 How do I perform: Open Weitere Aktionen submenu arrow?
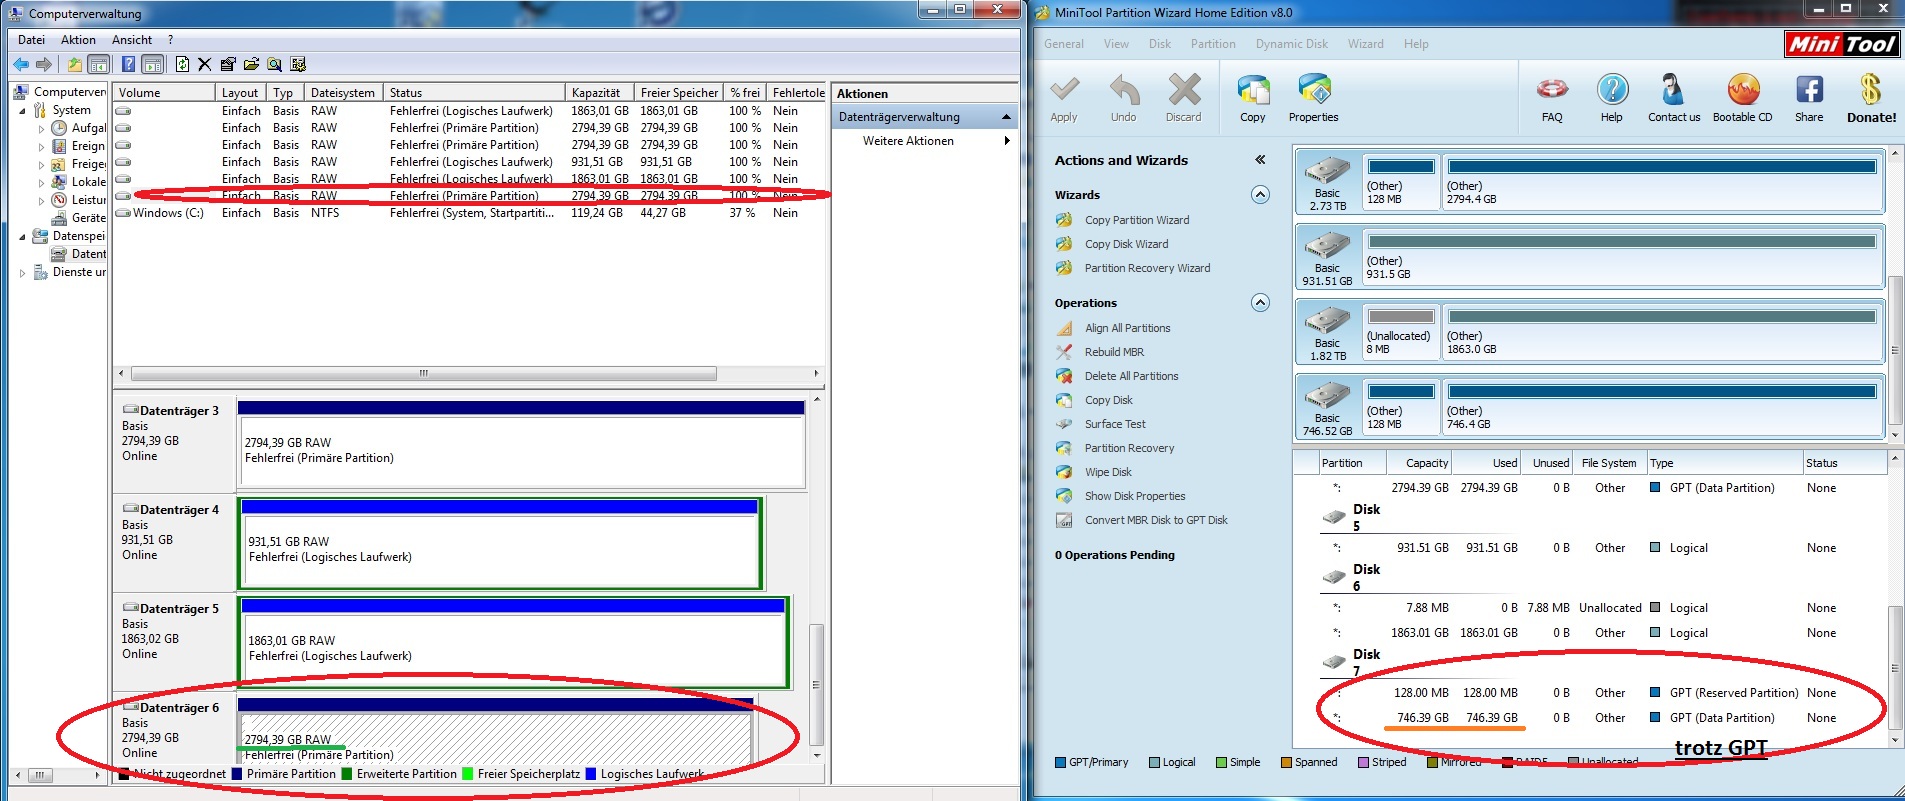click(x=1007, y=141)
